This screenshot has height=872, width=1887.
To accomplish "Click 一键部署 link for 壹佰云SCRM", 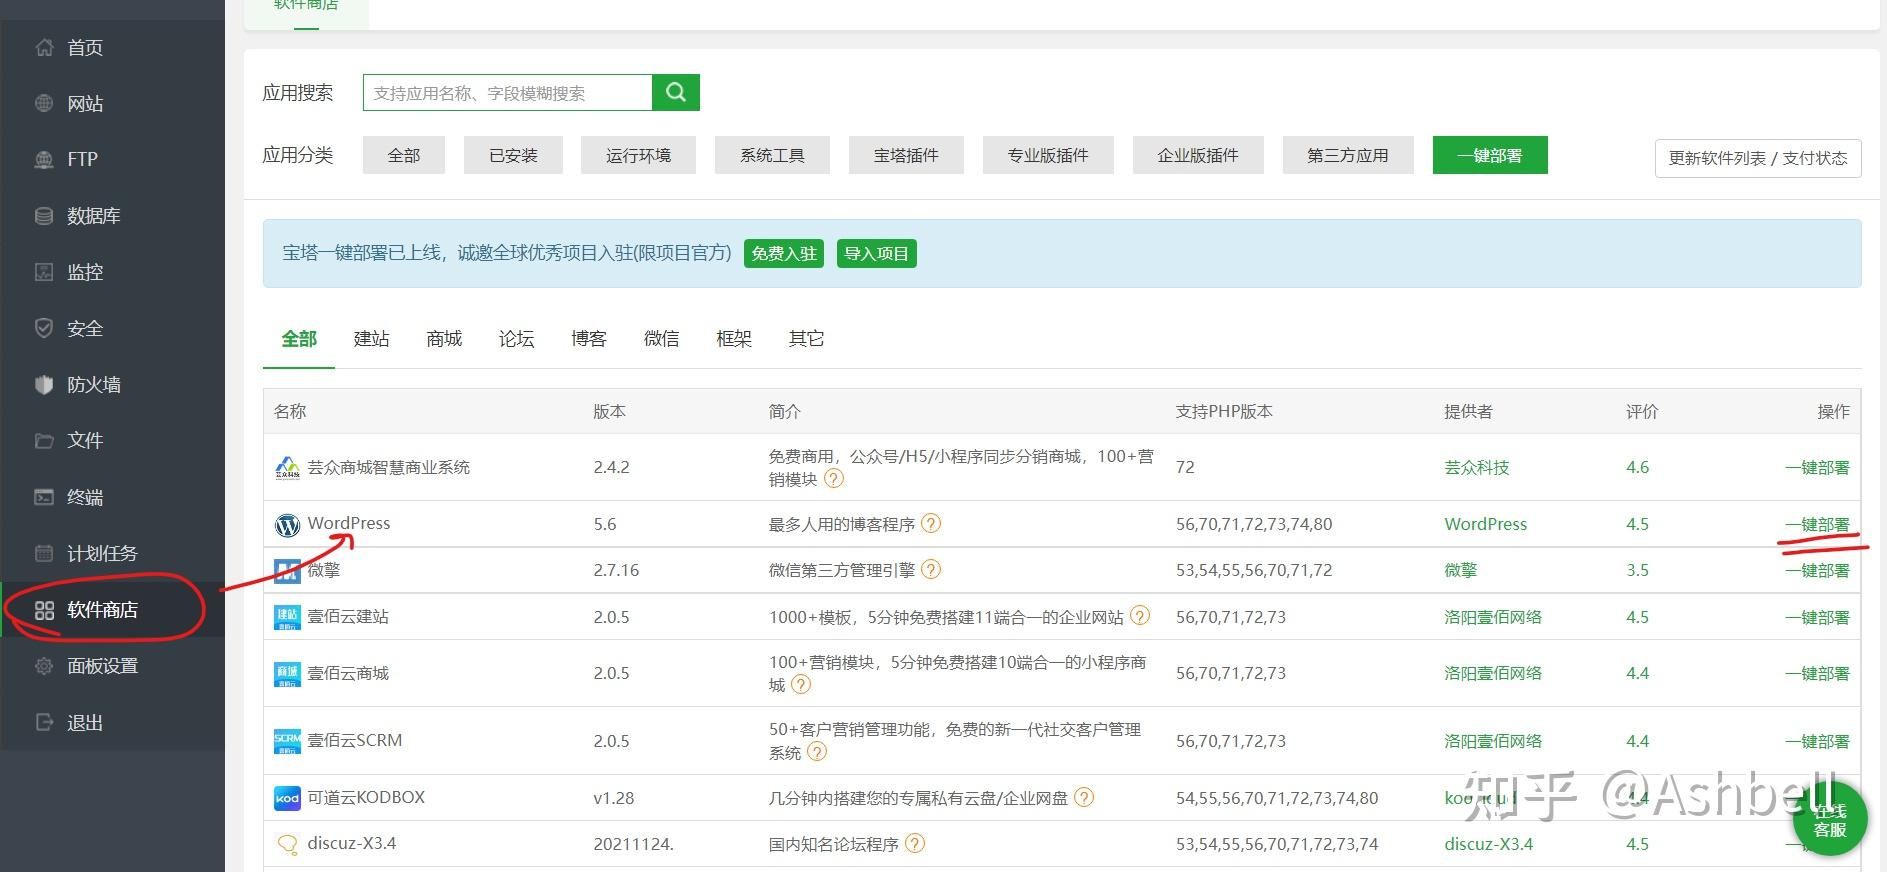I will 1817,741.
